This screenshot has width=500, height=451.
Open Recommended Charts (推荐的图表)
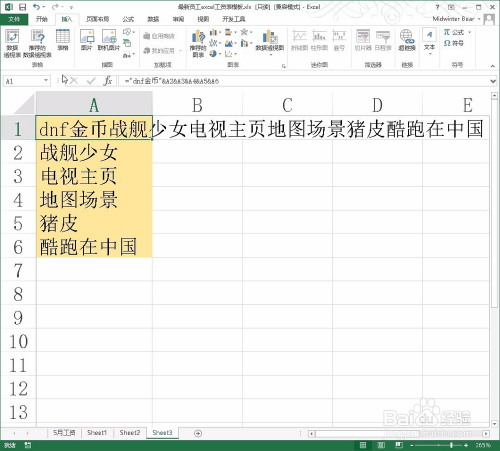point(198,44)
